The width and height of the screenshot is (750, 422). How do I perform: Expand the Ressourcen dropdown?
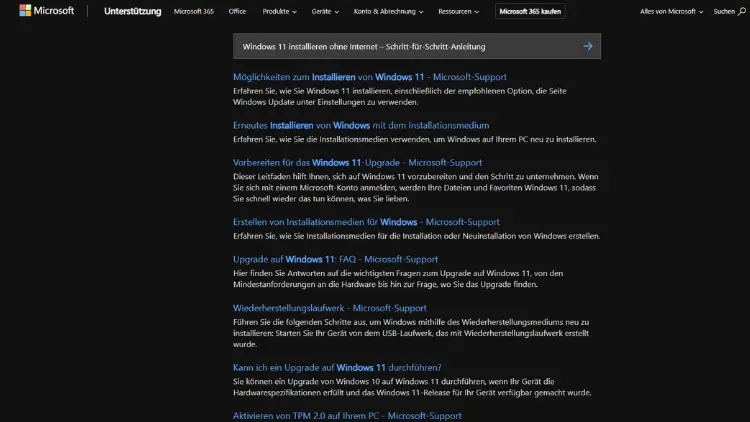coord(458,11)
